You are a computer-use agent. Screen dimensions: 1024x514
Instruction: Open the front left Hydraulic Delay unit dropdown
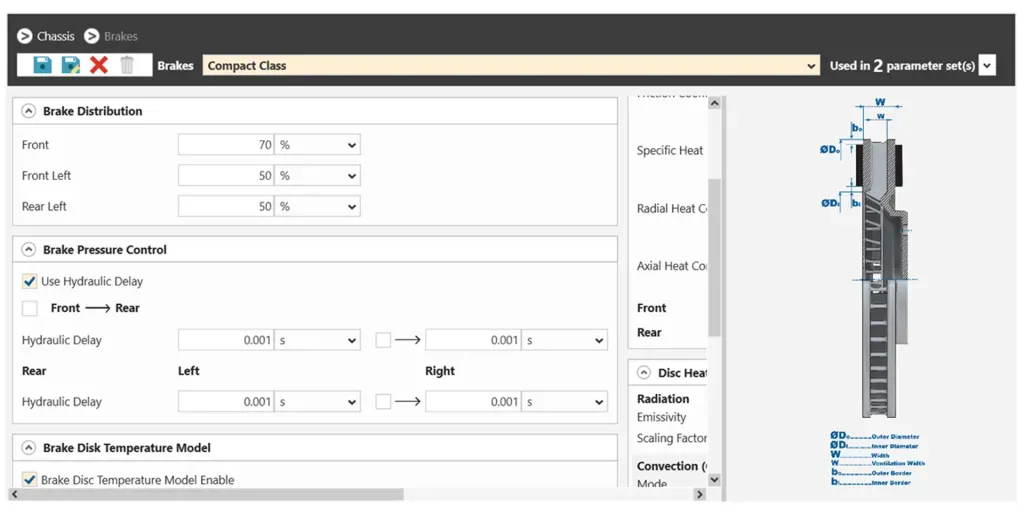(317, 340)
